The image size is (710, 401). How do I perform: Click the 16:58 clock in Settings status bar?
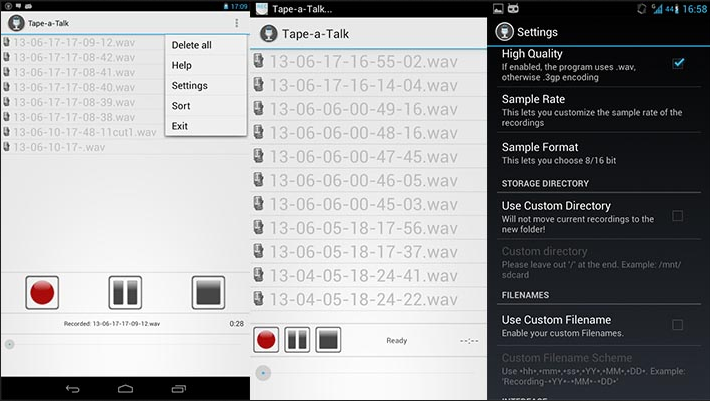pos(695,9)
